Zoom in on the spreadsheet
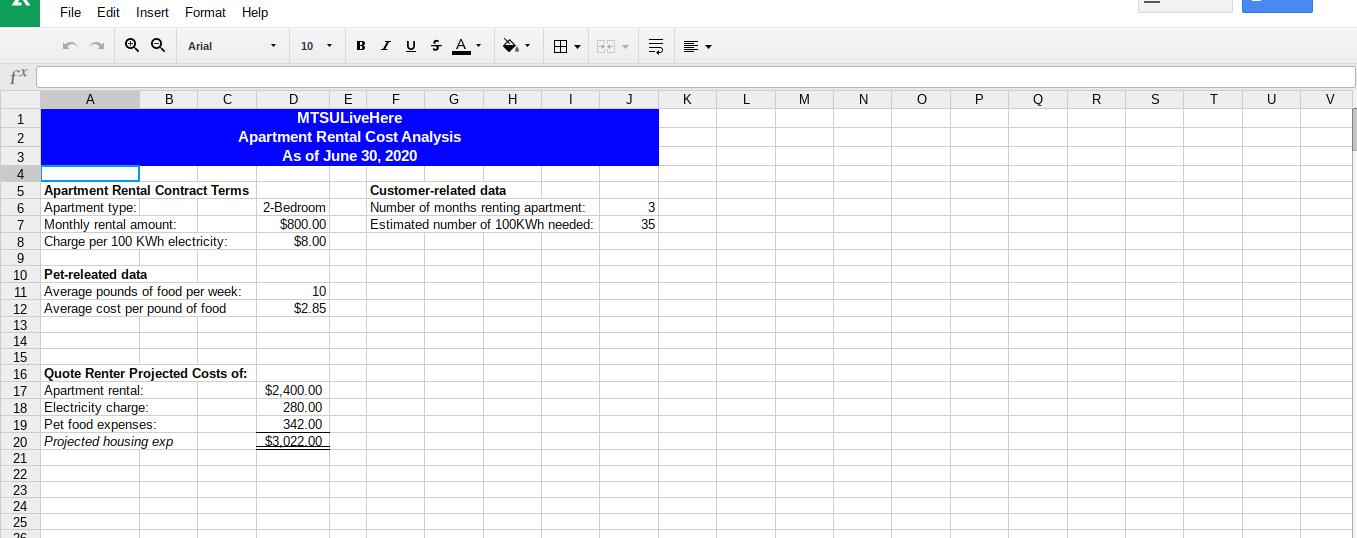 click(x=133, y=46)
